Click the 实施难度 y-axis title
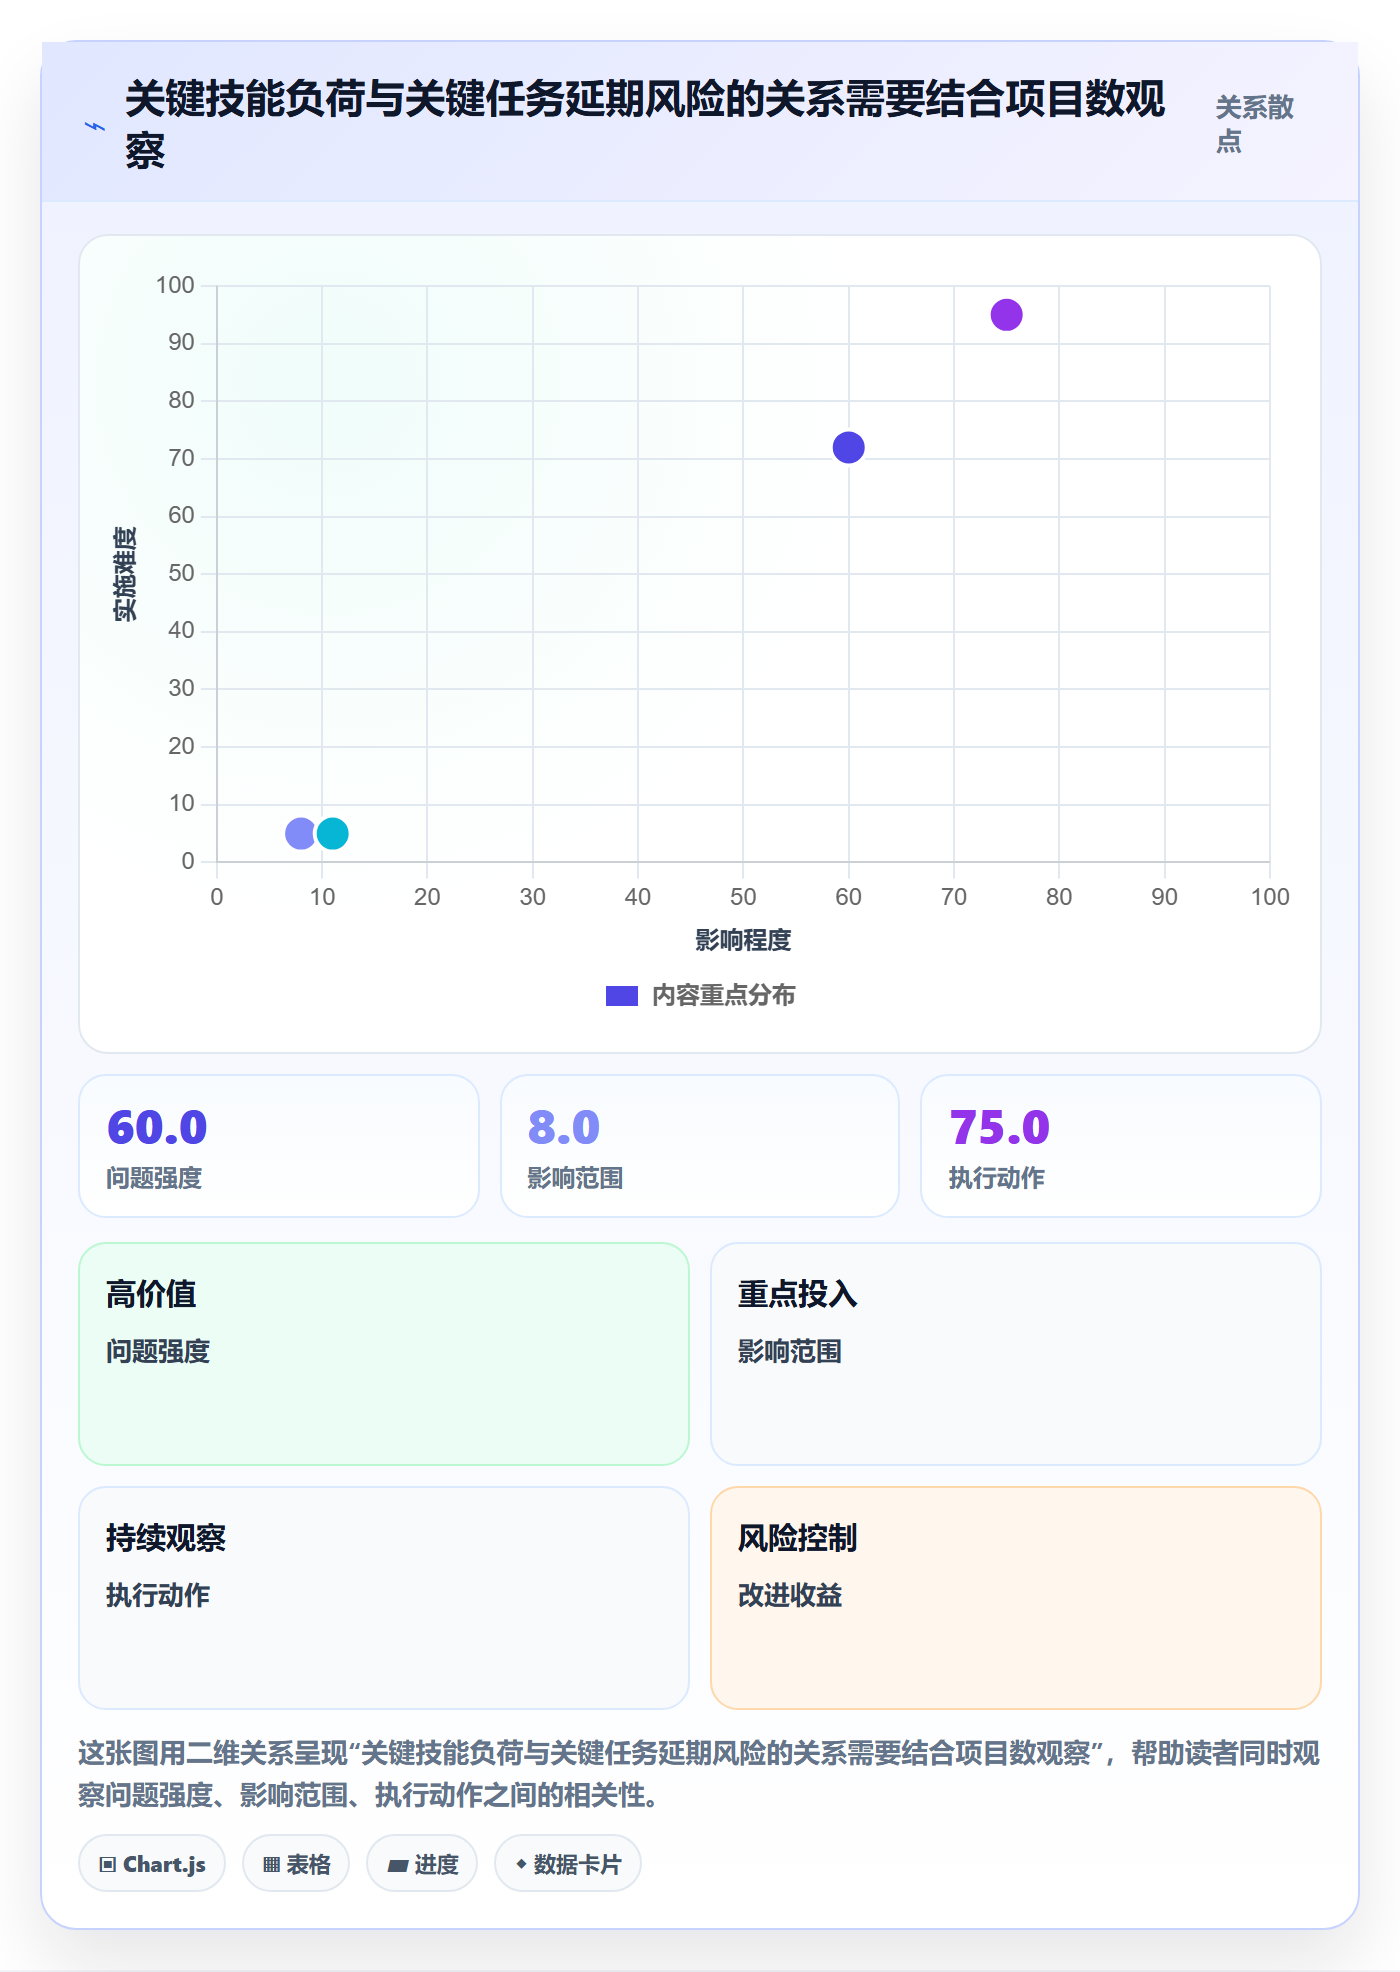Image resolution: width=1400 pixels, height=1972 pixels. [125, 574]
